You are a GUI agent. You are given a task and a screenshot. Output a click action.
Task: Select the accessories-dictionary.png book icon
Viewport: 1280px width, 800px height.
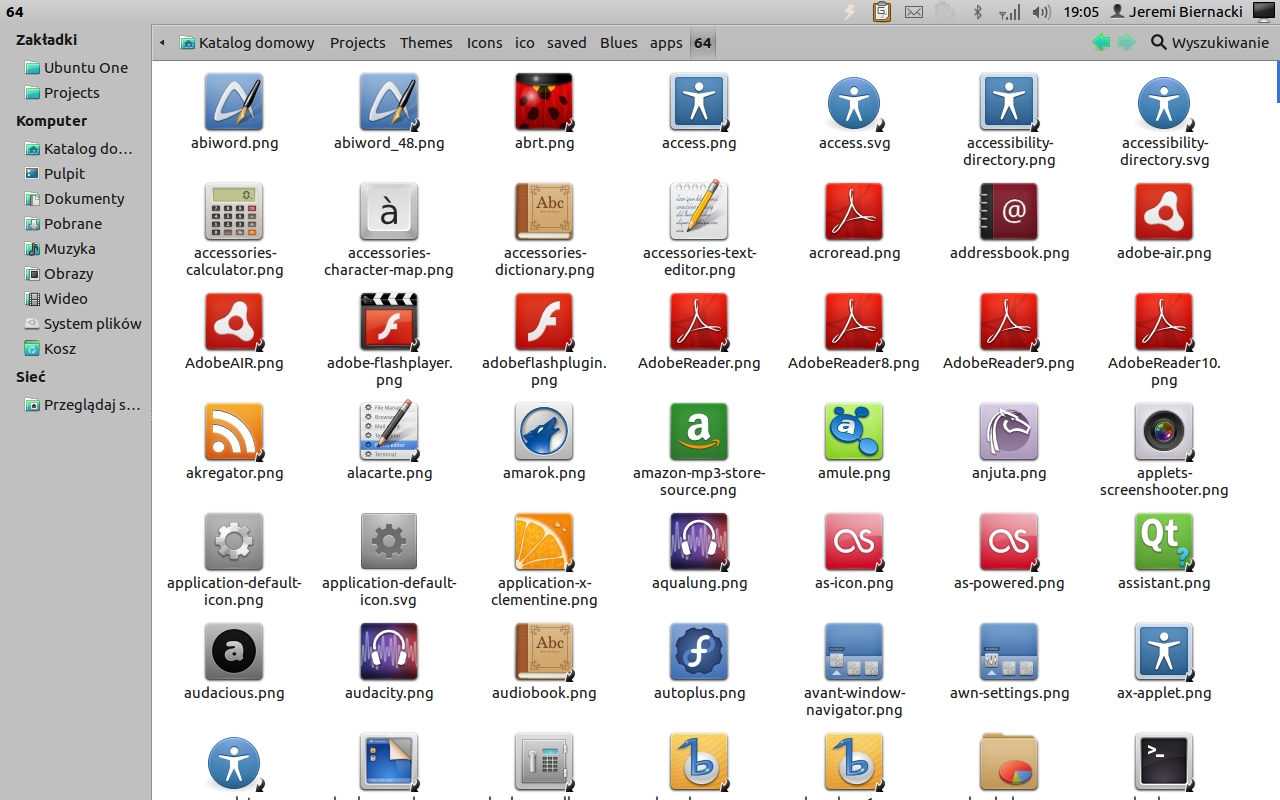[544, 212]
